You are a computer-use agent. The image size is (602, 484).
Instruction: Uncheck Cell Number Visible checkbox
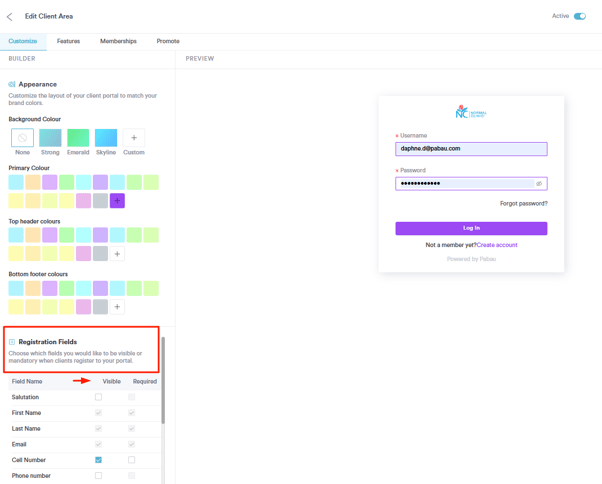(x=98, y=460)
